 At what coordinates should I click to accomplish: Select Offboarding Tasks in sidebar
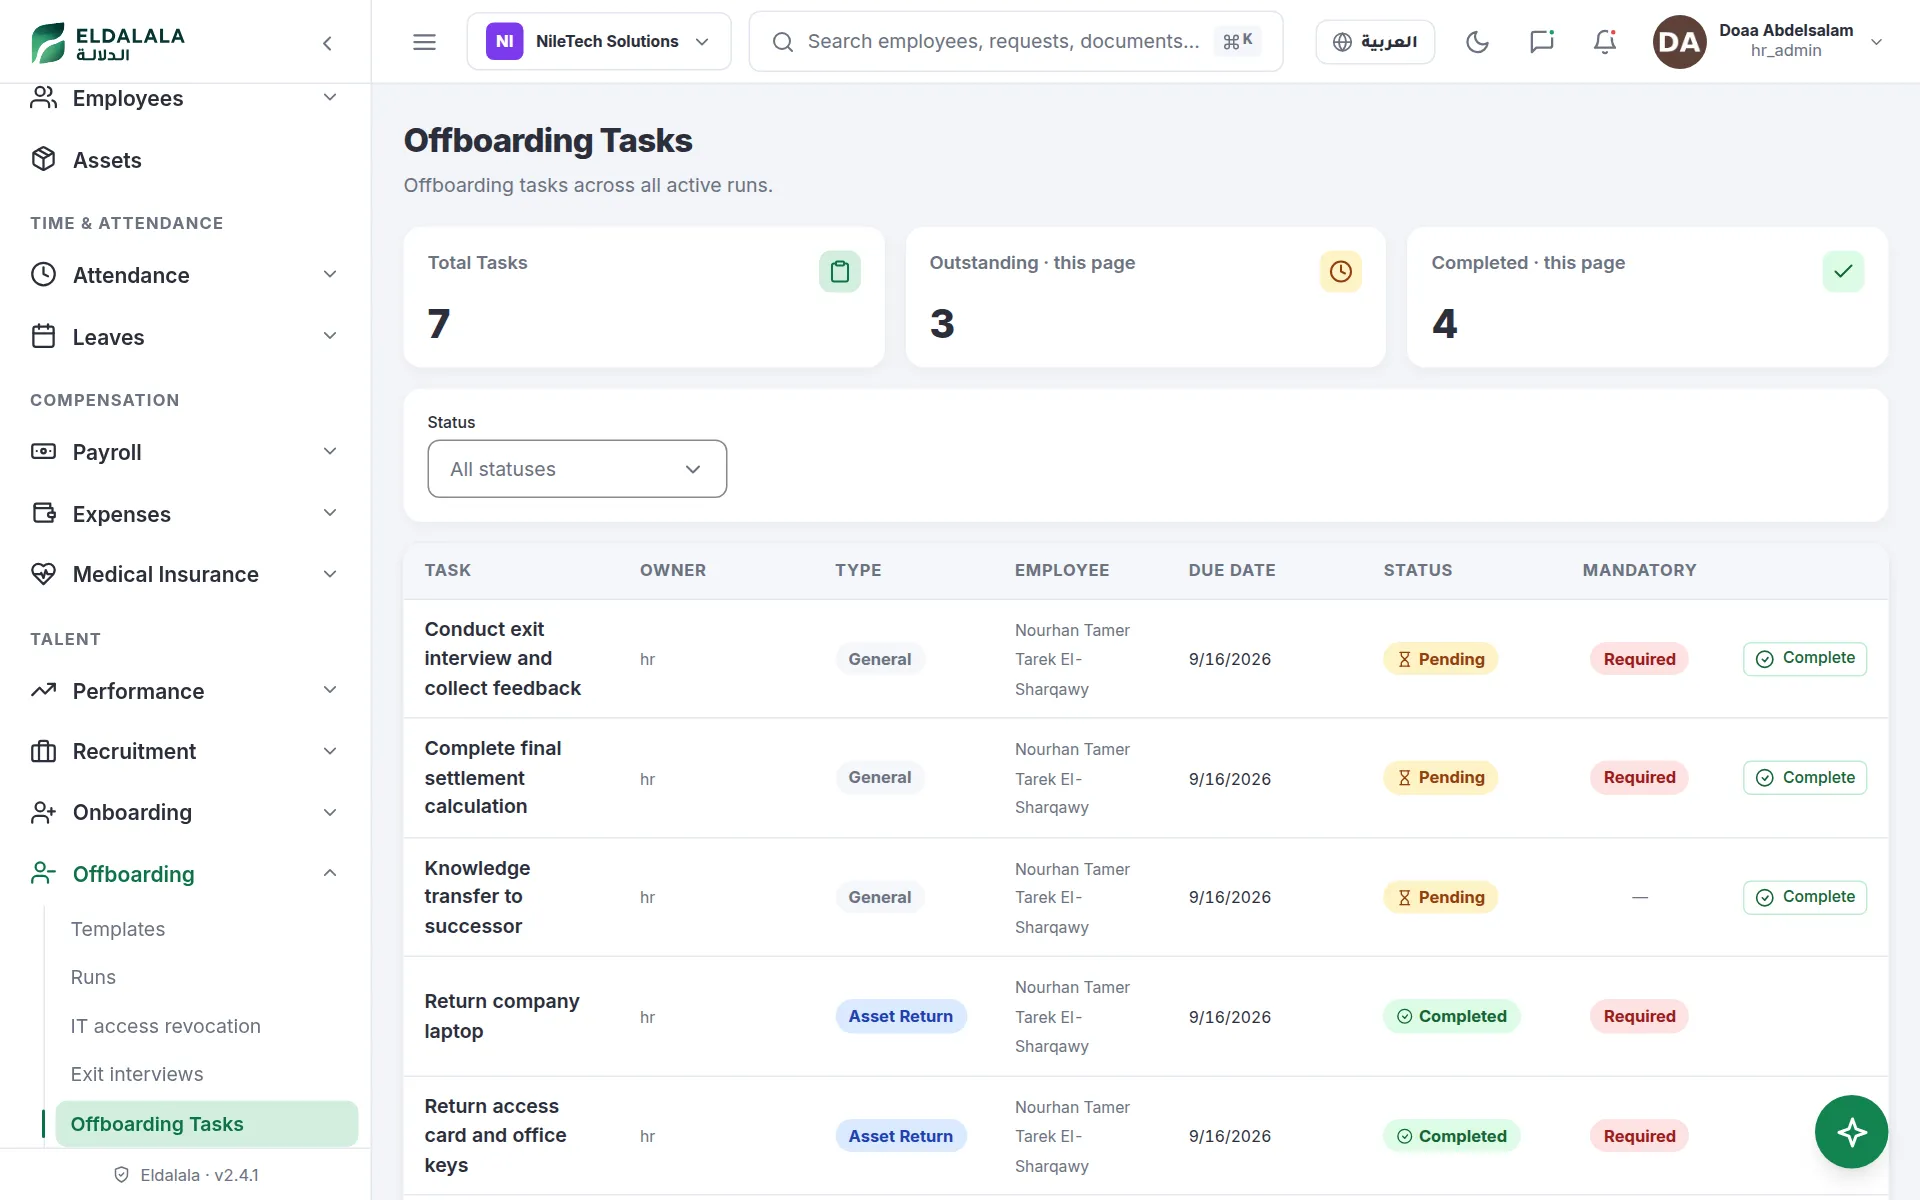[x=206, y=1124]
